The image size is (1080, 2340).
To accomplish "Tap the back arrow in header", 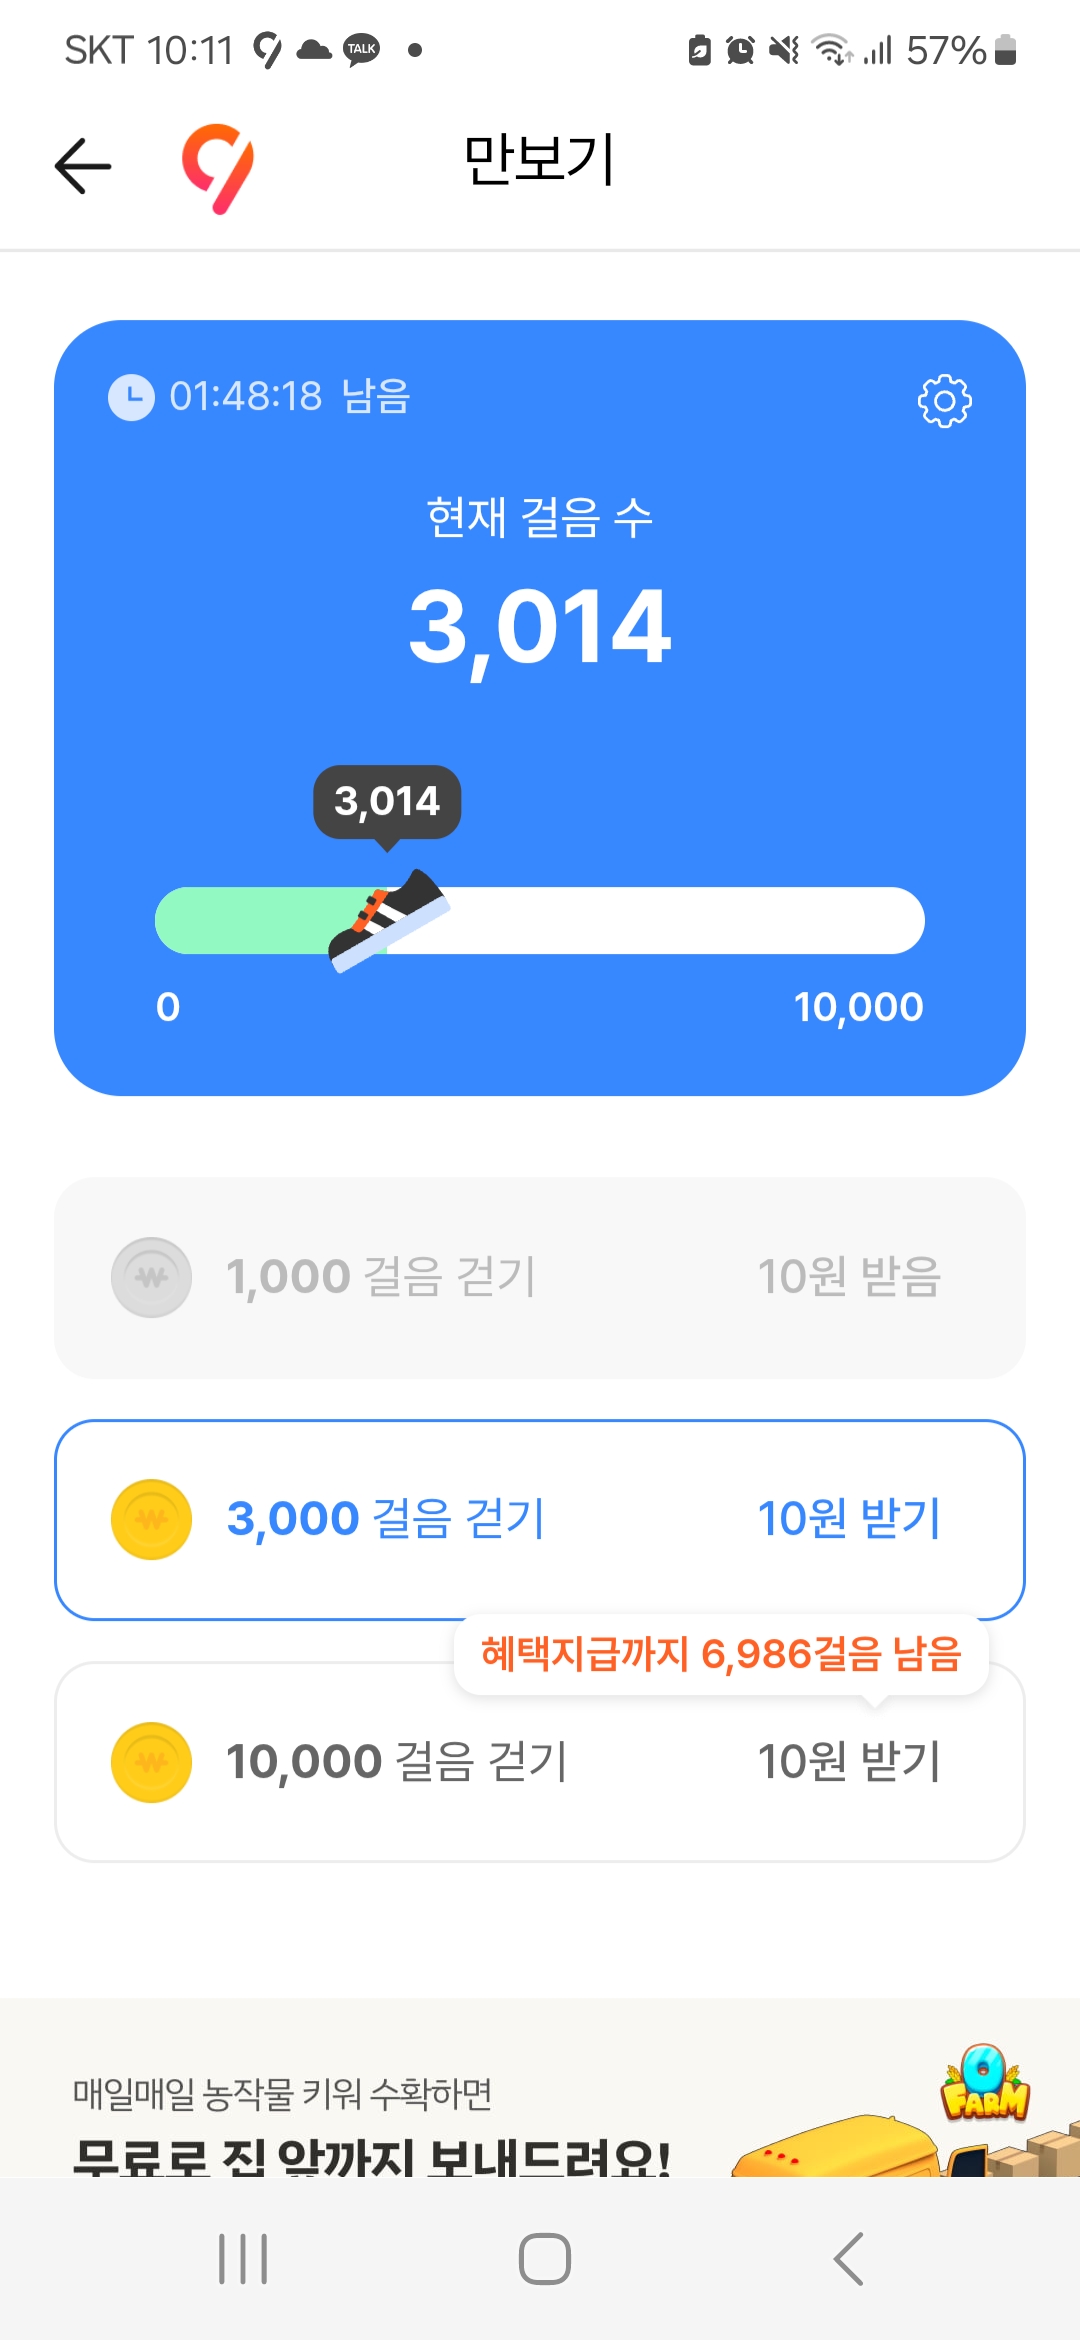I will pyautogui.click(x=83, y=165).
